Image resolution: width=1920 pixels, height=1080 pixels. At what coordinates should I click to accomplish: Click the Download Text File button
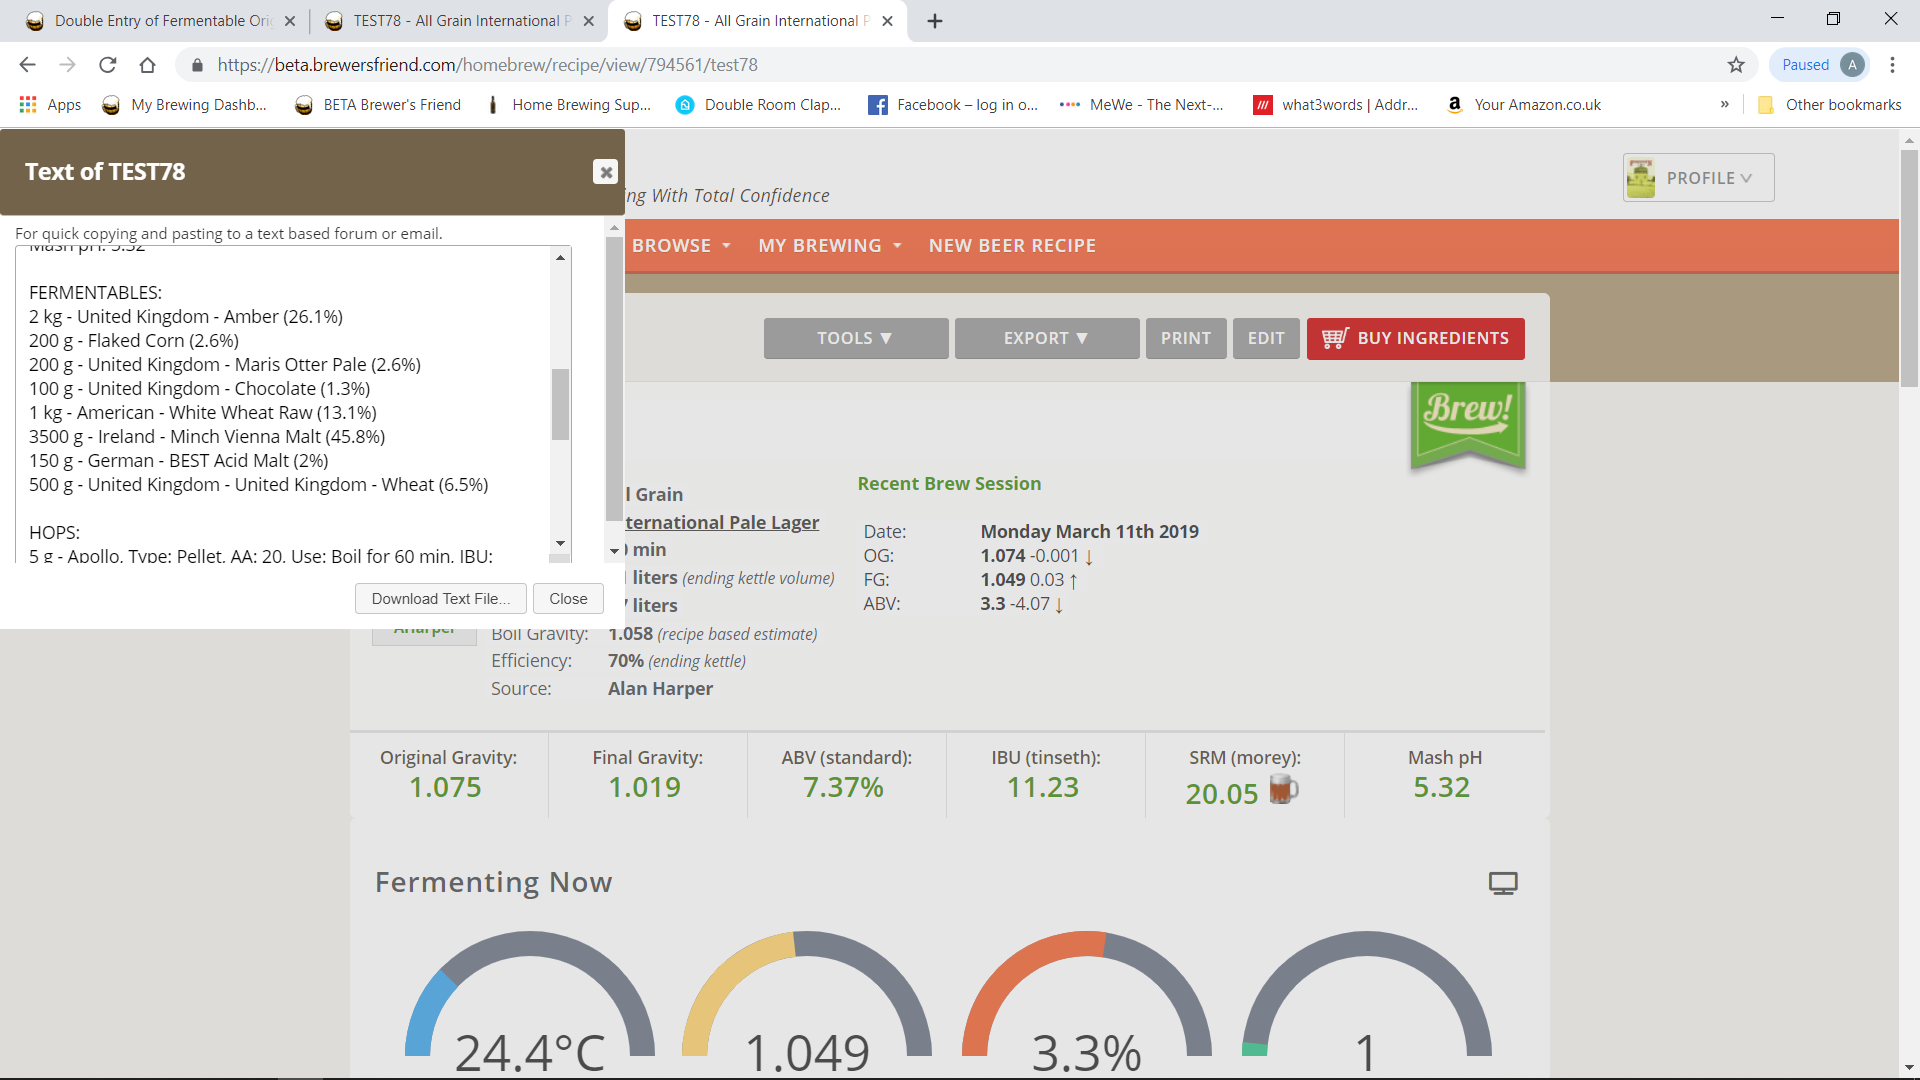pos(440,599)
